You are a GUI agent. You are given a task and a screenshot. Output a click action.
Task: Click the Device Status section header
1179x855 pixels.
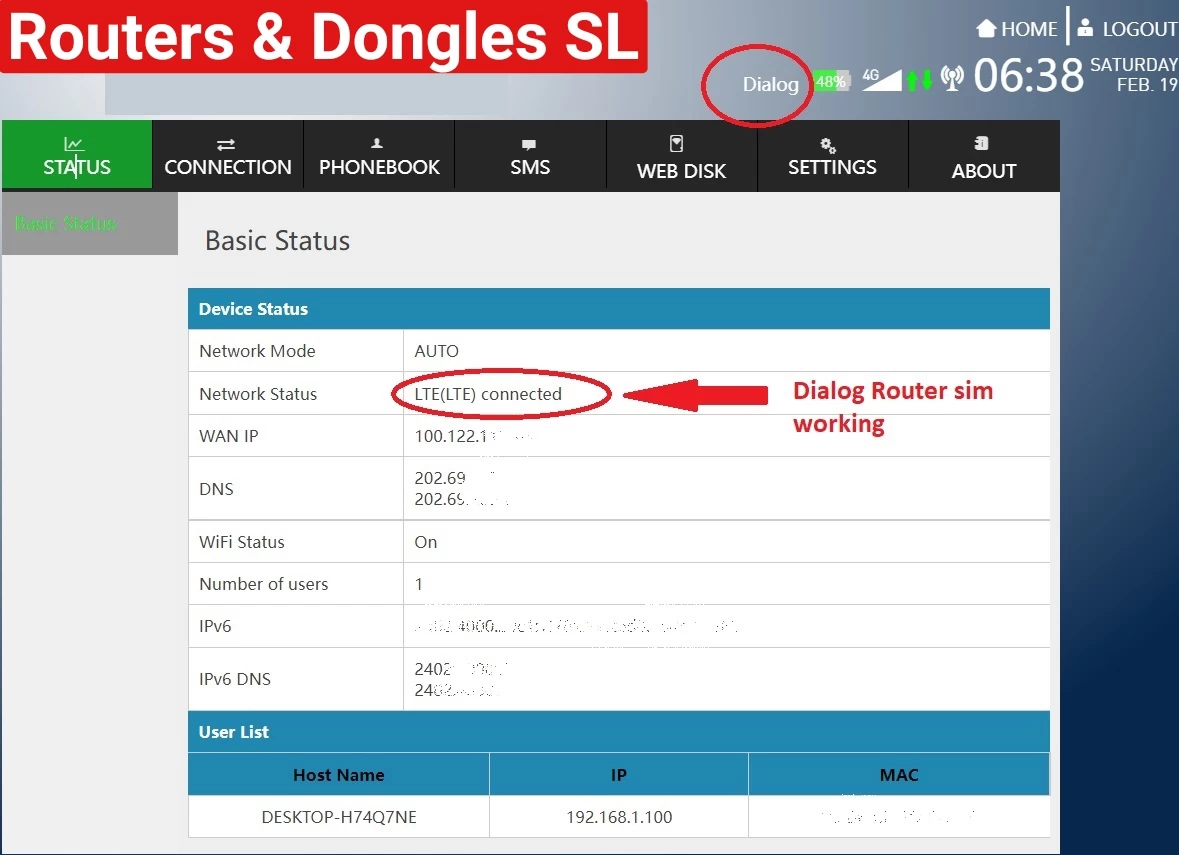(x=619, y=309)
